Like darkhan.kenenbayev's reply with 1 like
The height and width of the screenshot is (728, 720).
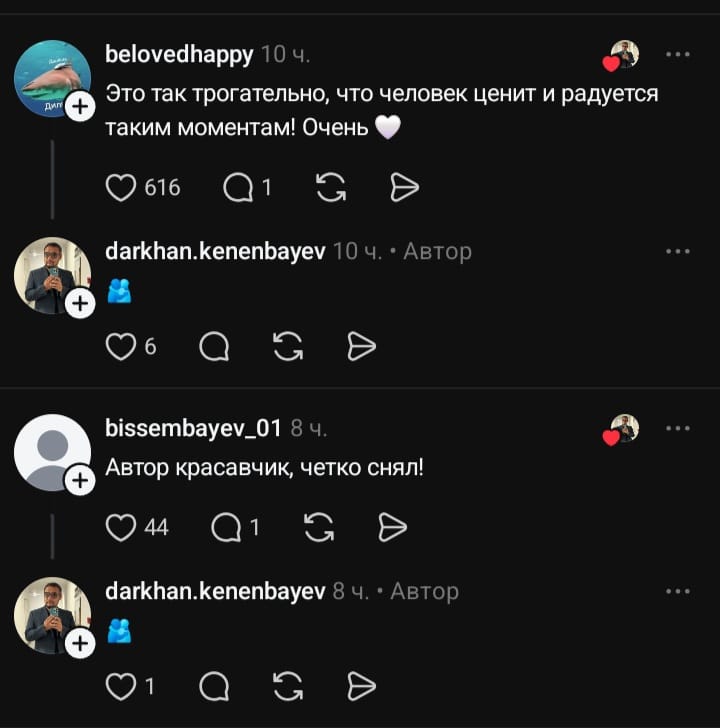point(121,686)
